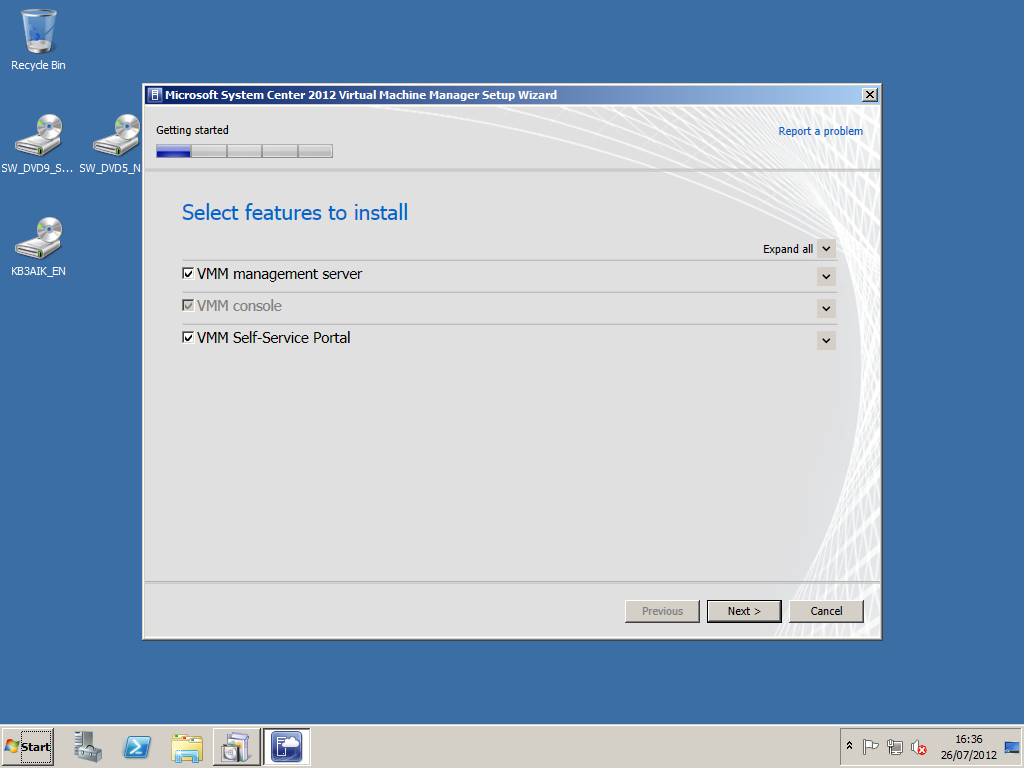Viewport: 1024px width, 768px height.
Task: Uncheck the VMM Self-Service Portal checkbox
Action: pos(188,338)
